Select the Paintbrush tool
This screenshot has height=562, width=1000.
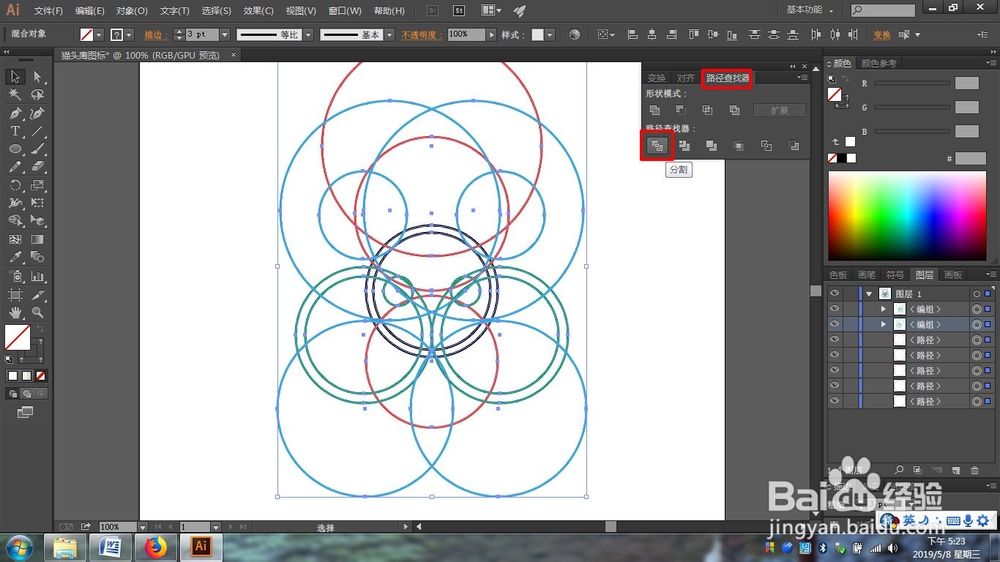pyautogui.click(x=37, y=149)
